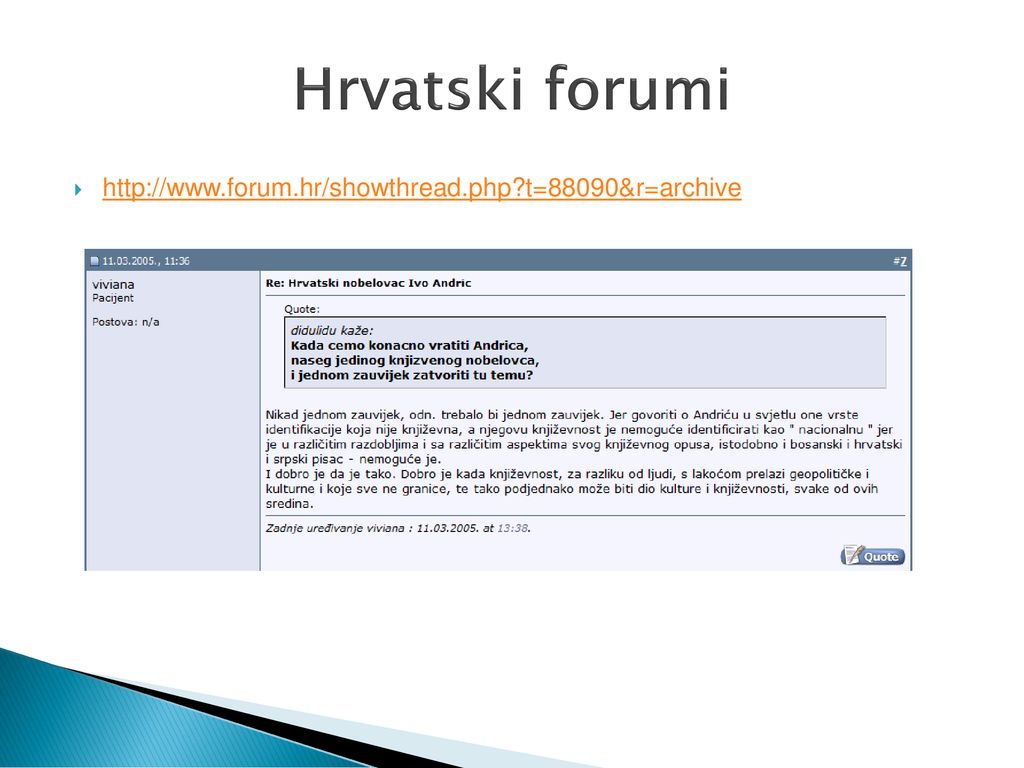The width and height of the screenshot is (1024, 768).
Task: Click the quoted line 'Kada cemo konacno vratiti Andrica,'
Action: (409, 345)
